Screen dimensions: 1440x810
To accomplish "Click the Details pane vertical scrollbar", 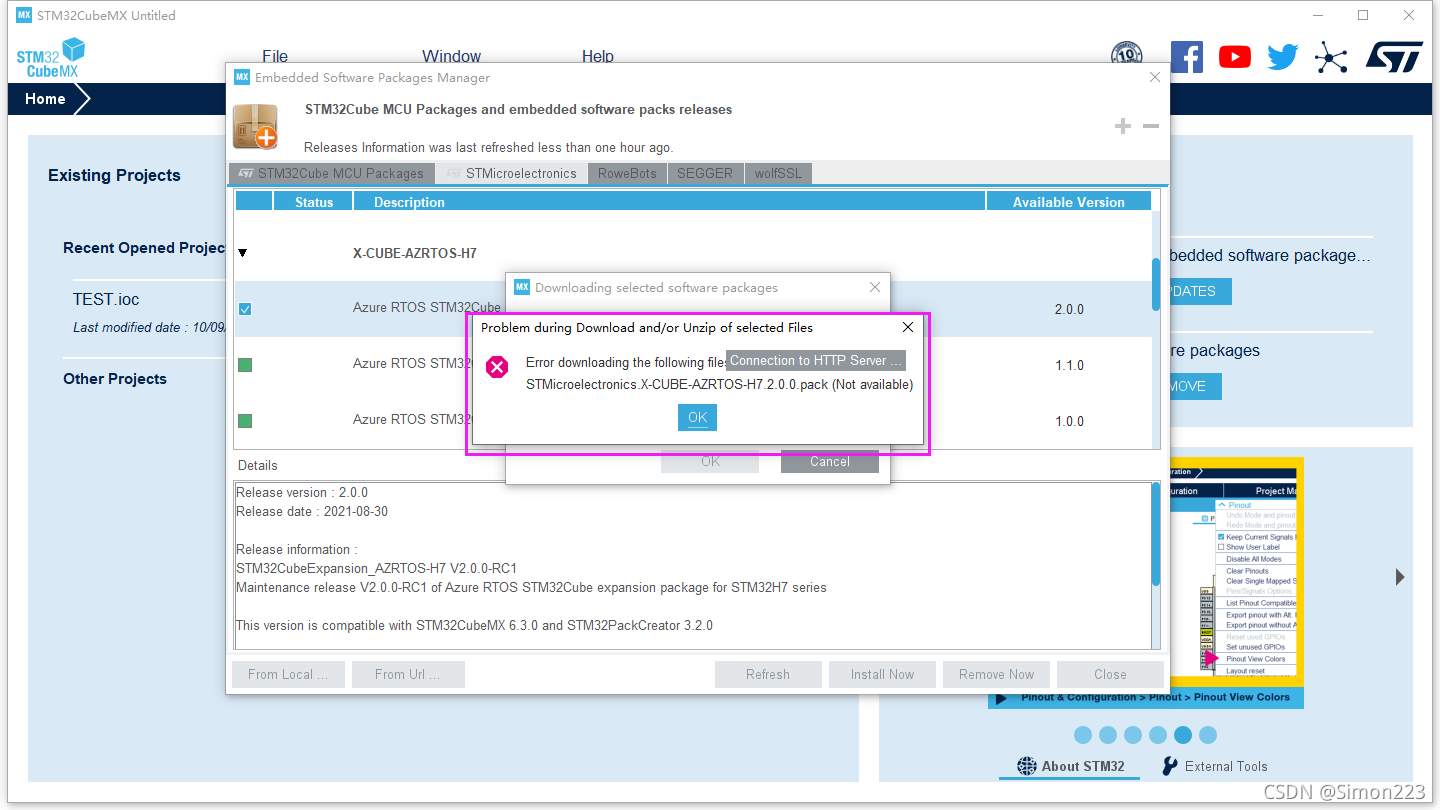I will click(1156, 534).
